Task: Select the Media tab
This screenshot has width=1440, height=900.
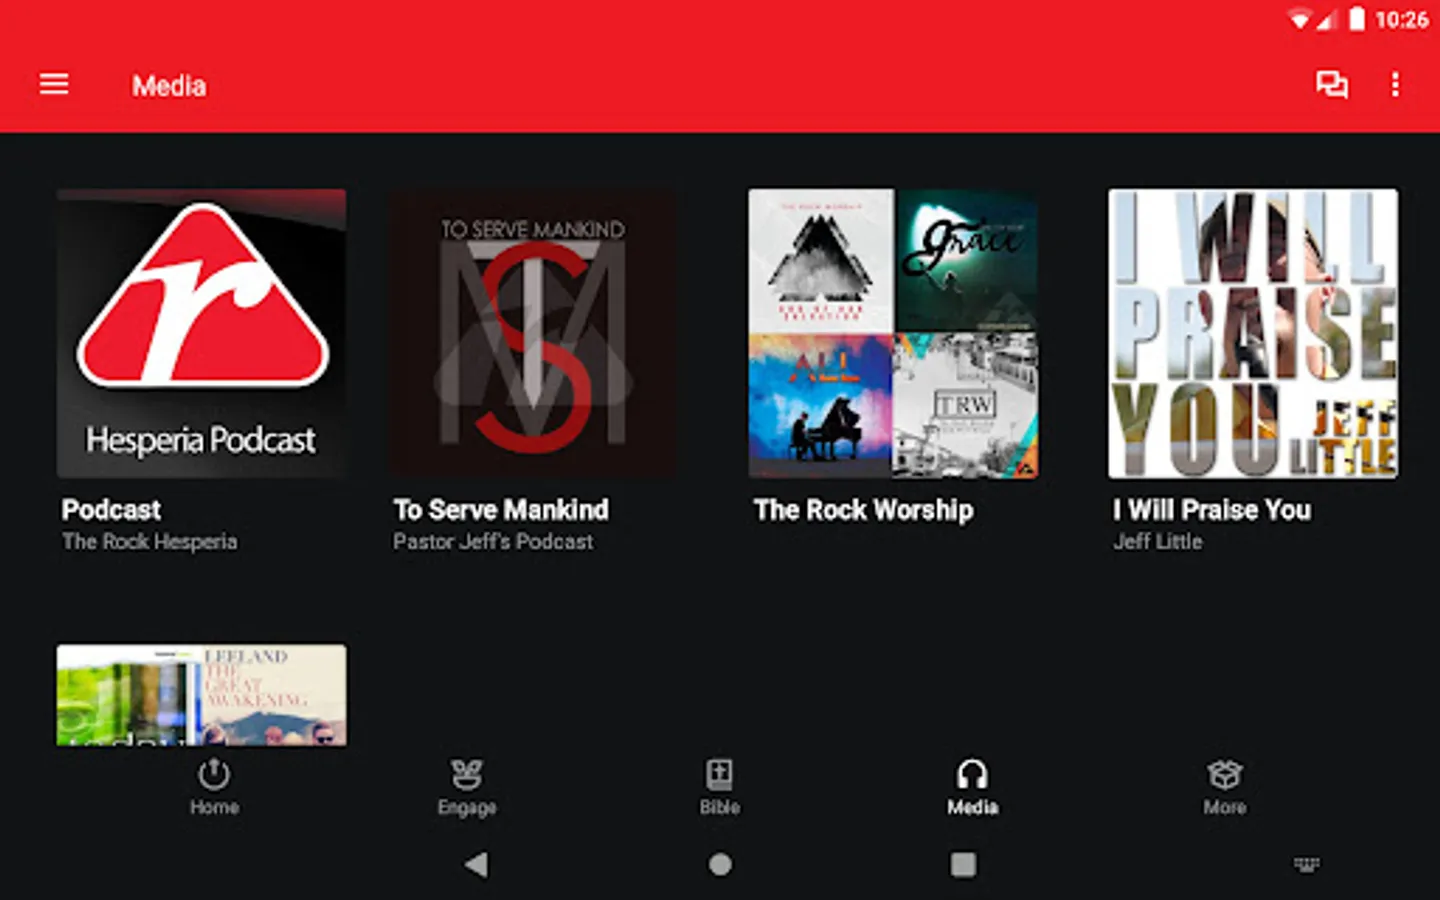Action: [x=972, y=788]
